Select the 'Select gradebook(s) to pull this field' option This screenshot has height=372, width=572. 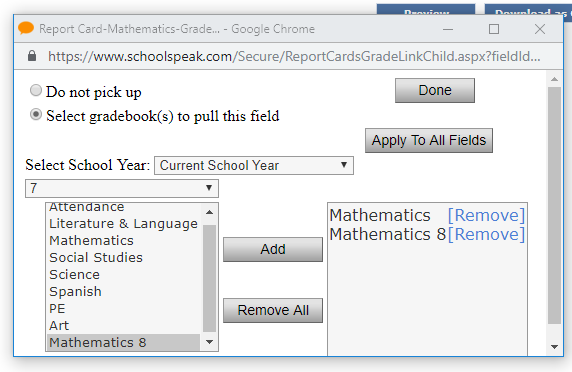(x=36, y=115)
